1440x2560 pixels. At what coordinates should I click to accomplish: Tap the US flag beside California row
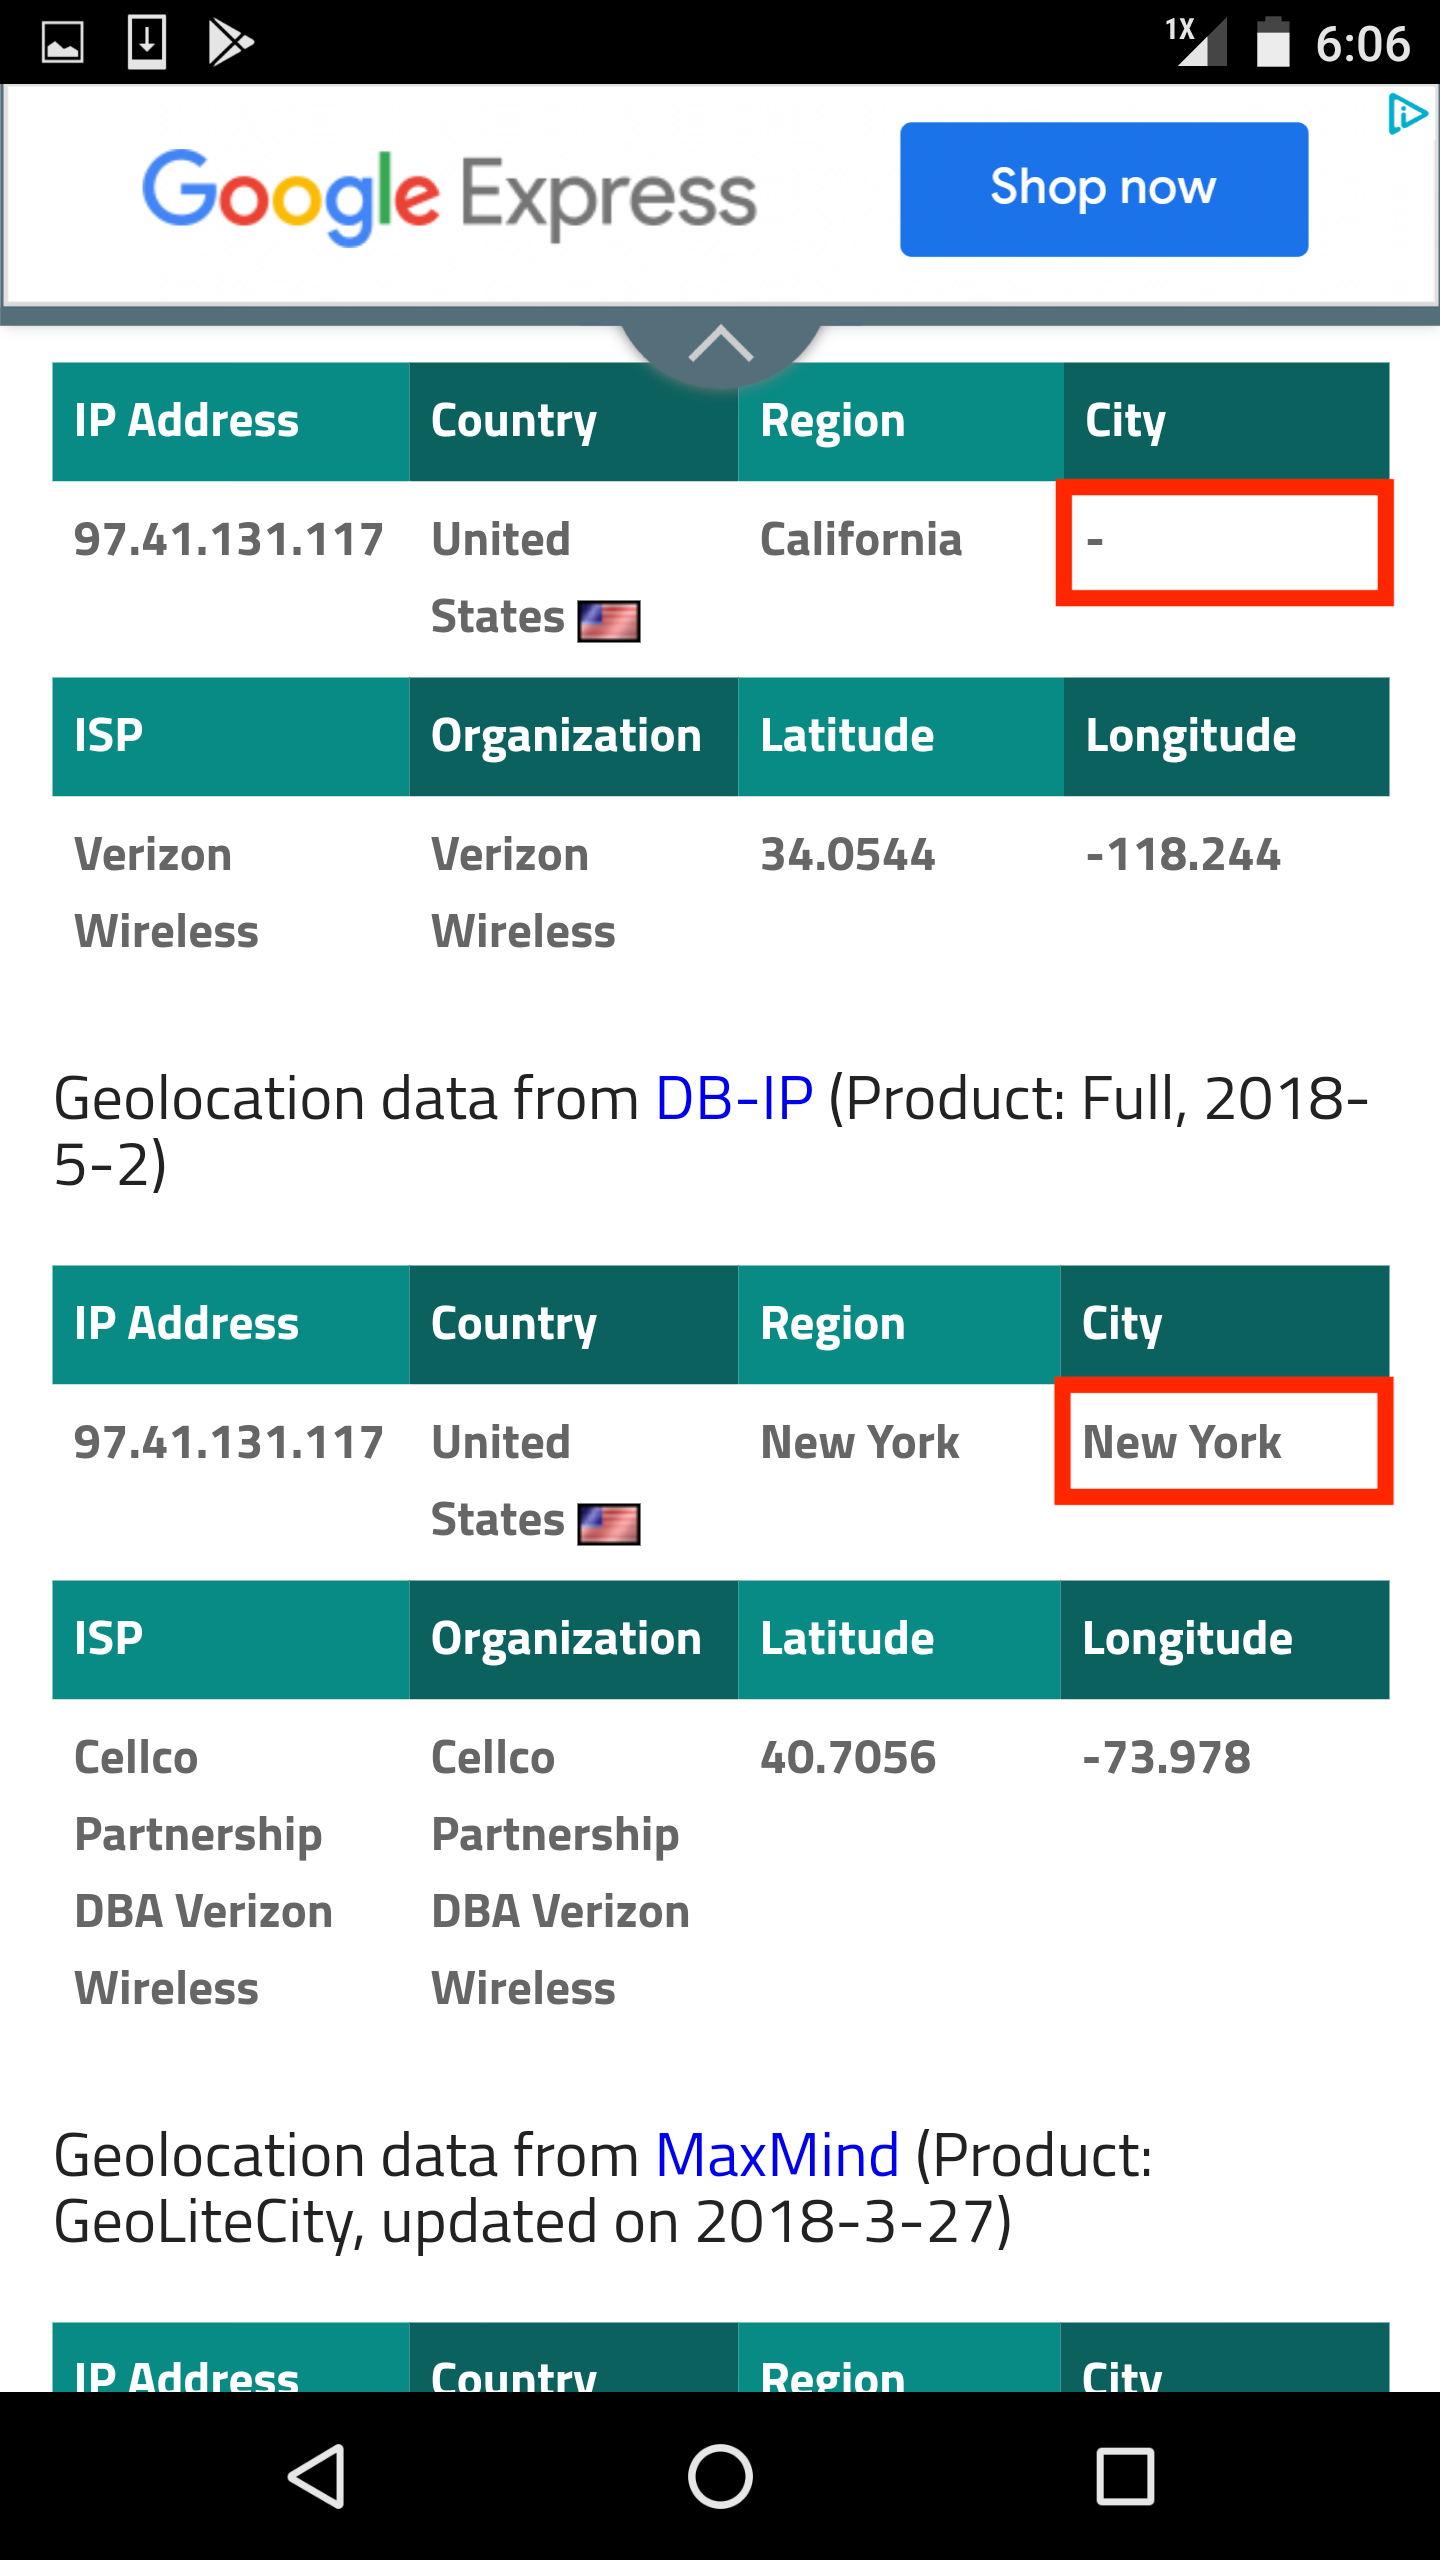609,621
